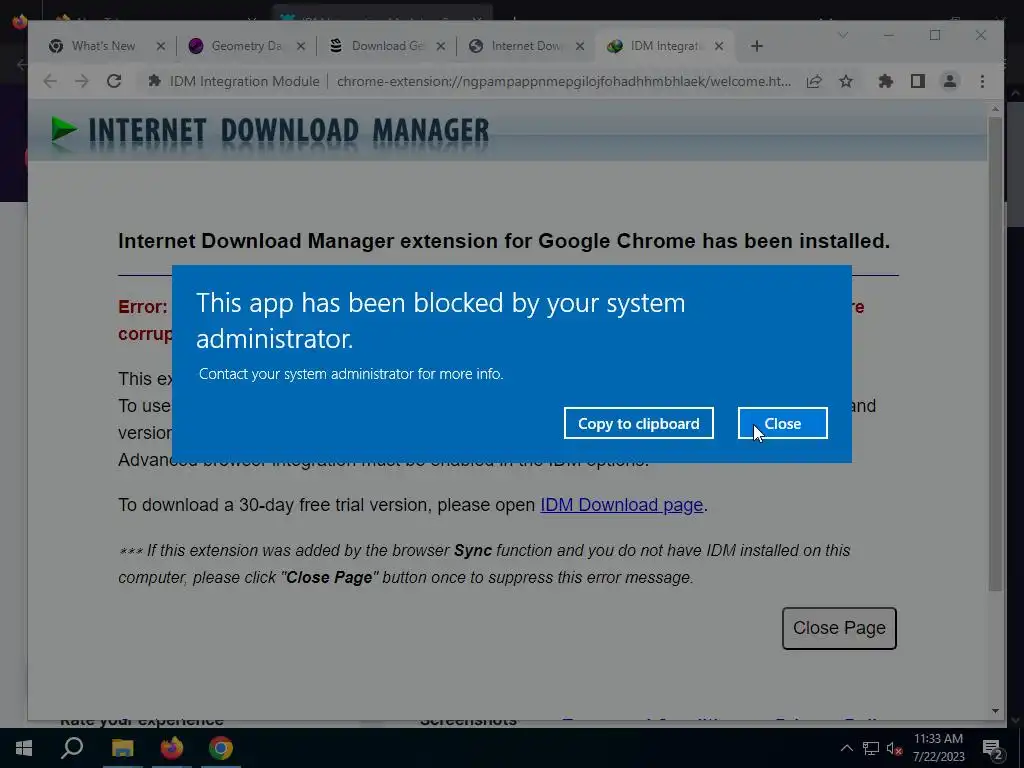The width and height of the screenshot is (1024, 768).
Task: Open a new browser tab
Action: (756, 46)
